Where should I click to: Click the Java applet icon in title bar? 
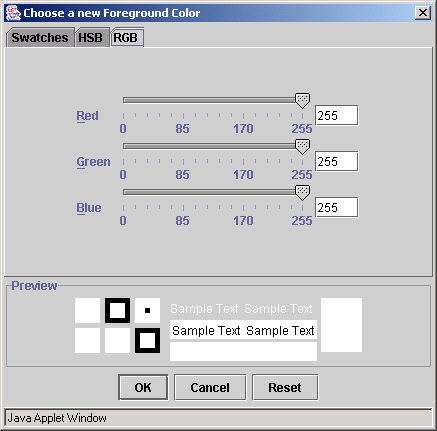tap(13, 13)
